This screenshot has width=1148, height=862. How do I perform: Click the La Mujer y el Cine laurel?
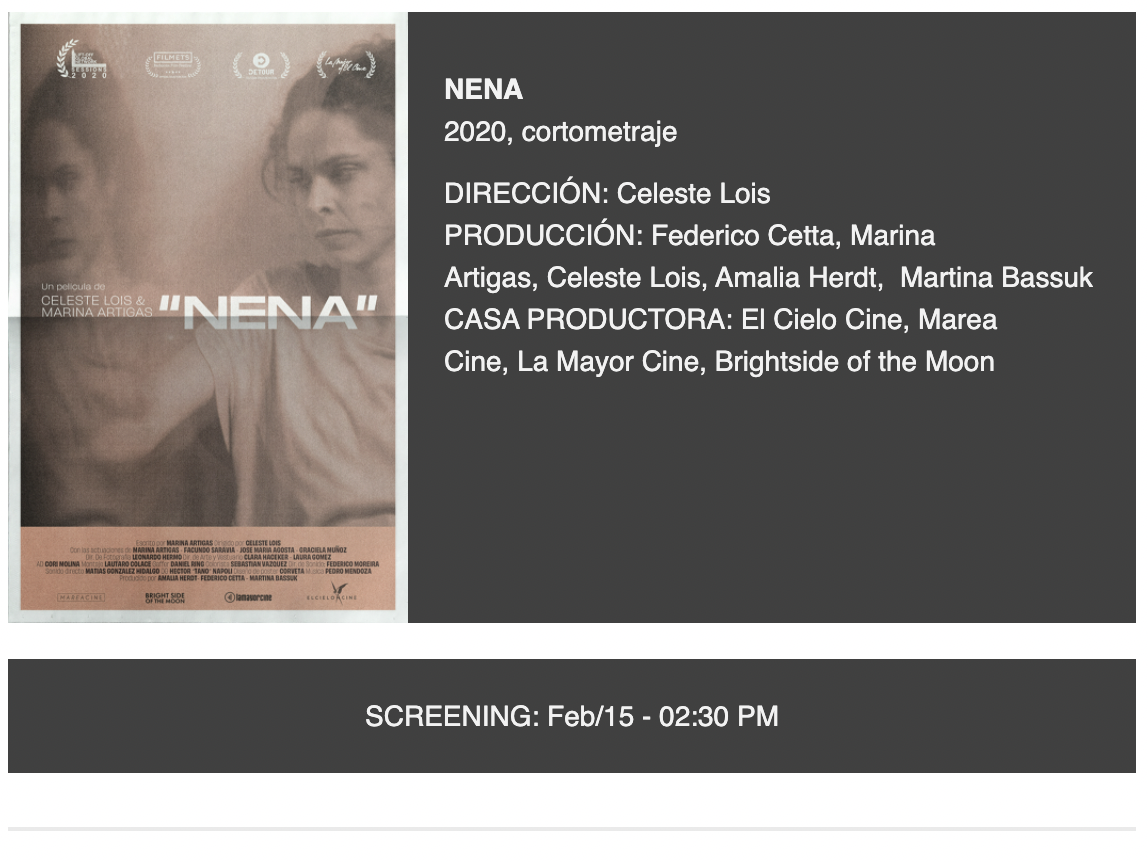point(346,64)
